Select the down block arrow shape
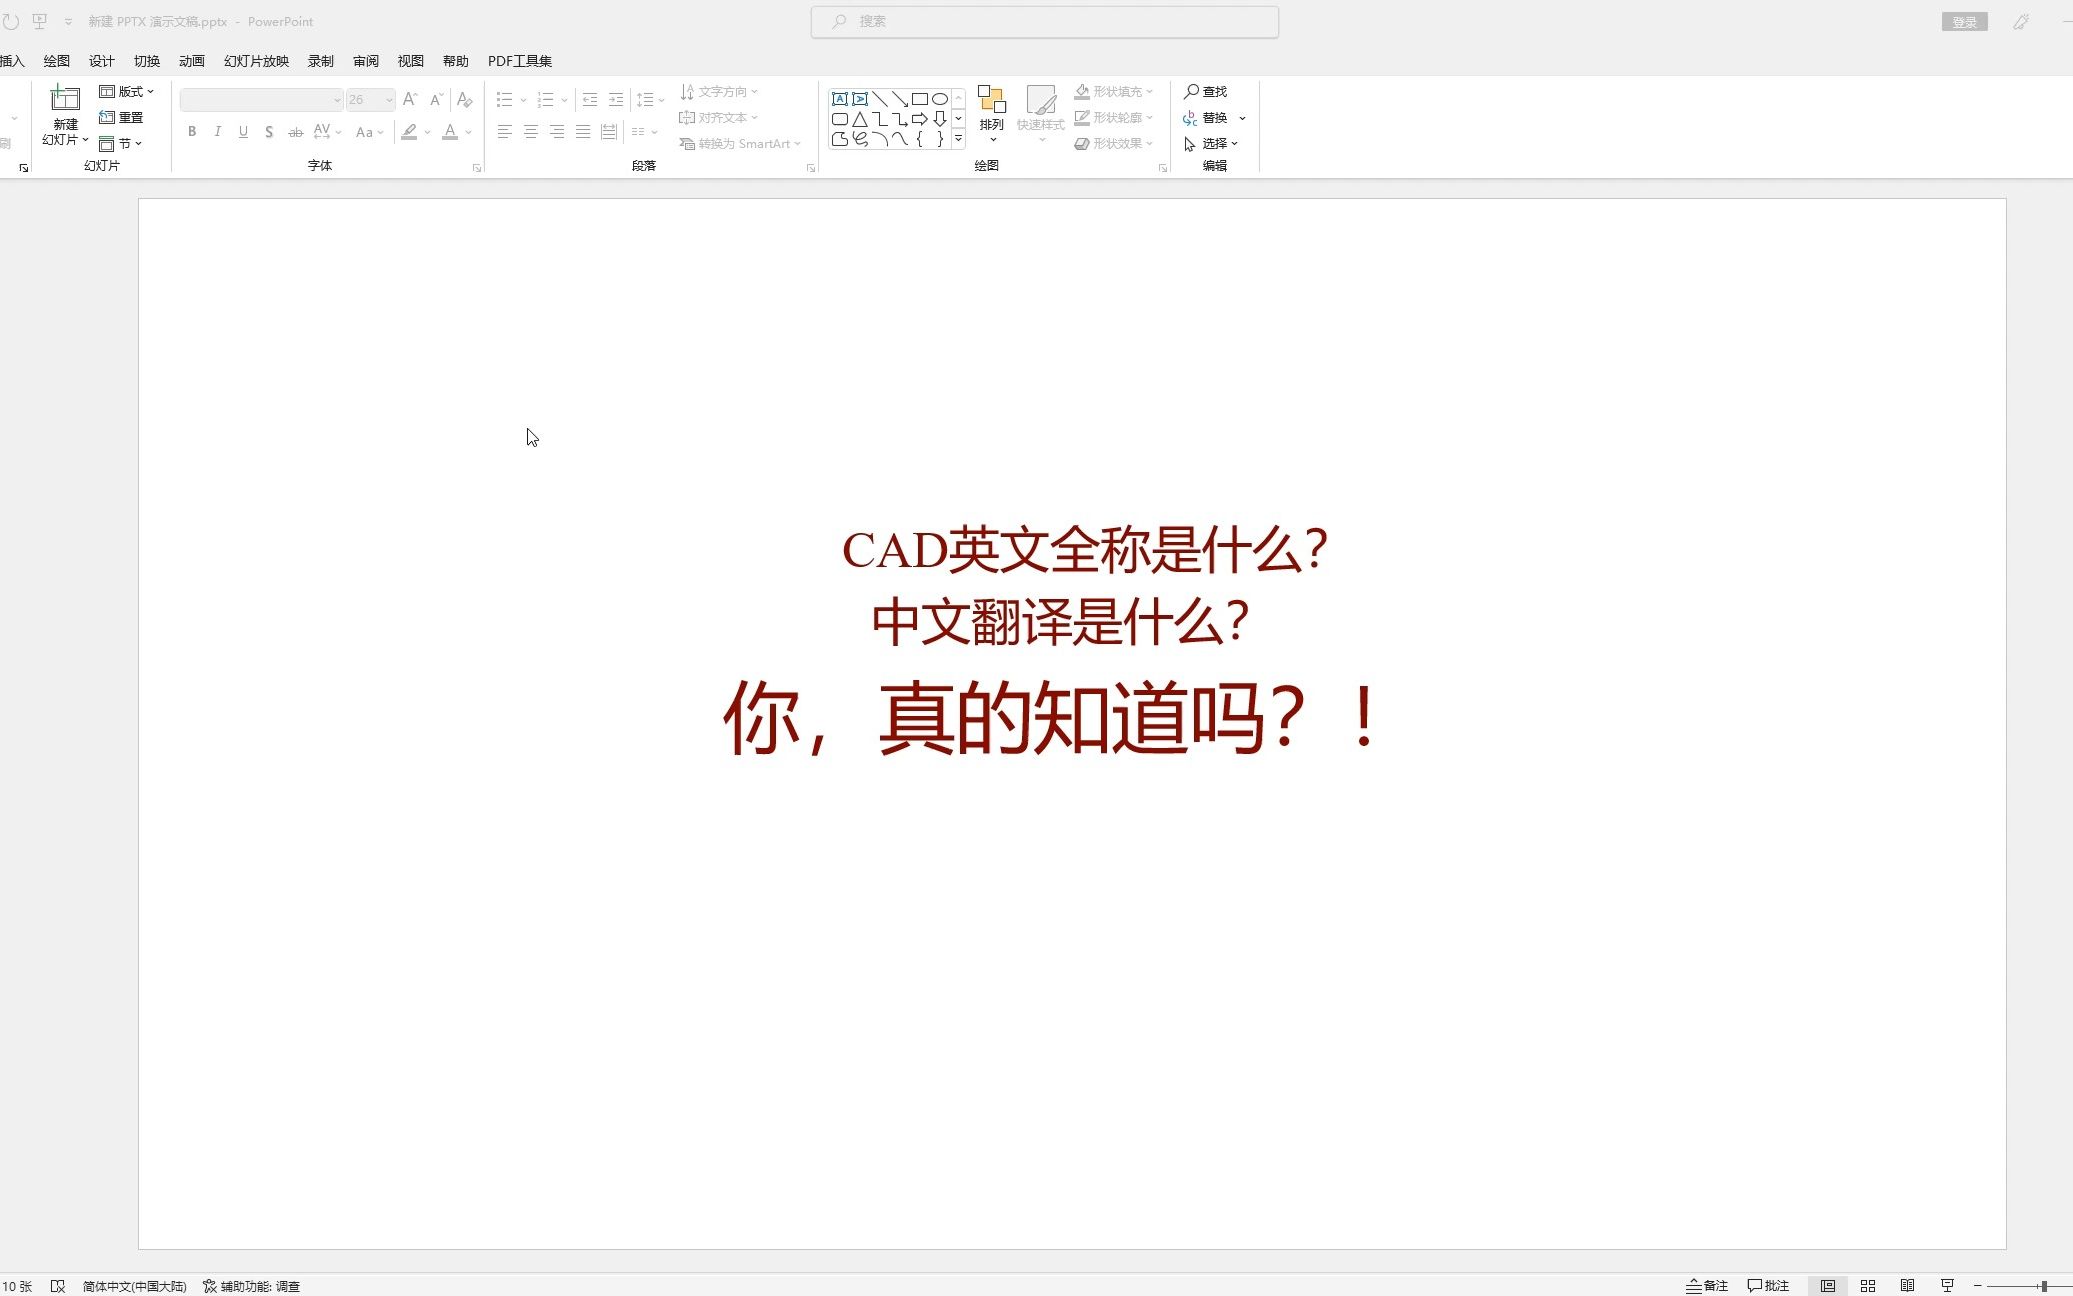Screen dimensions: 2073x1296 pyautogui.click(x=940, y=119)
